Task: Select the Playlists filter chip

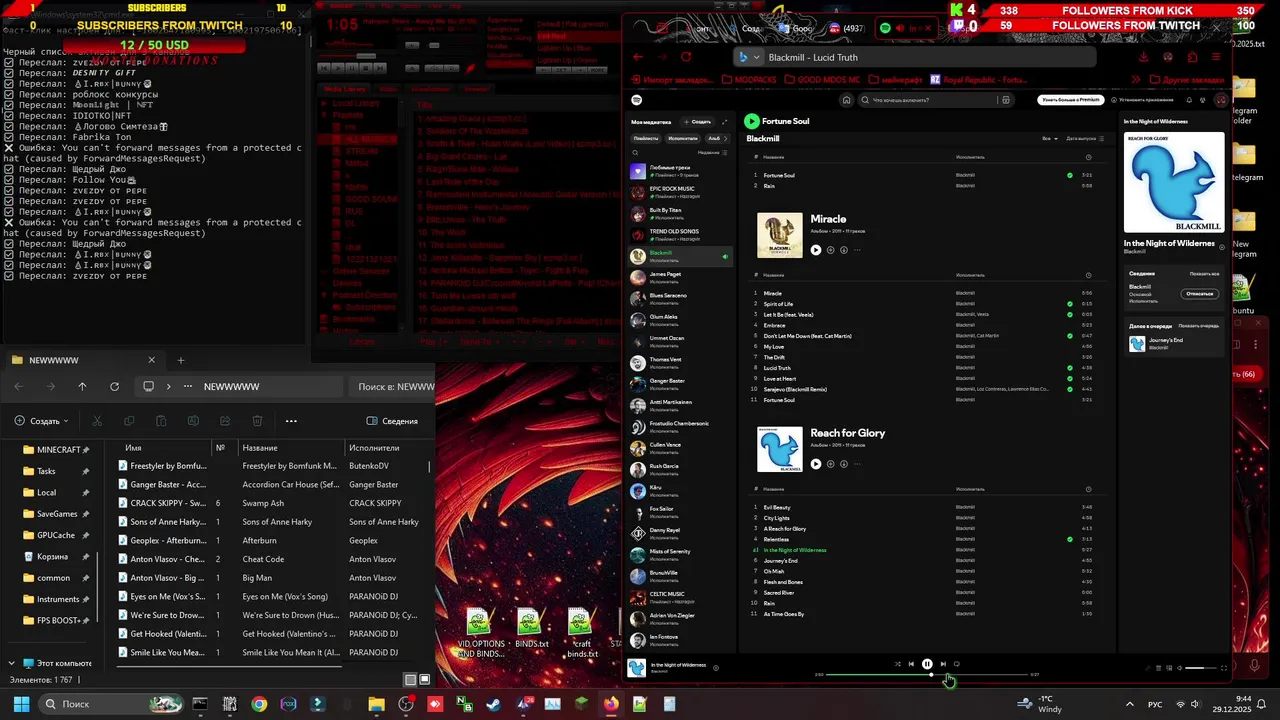Action: tap(646, 138)
